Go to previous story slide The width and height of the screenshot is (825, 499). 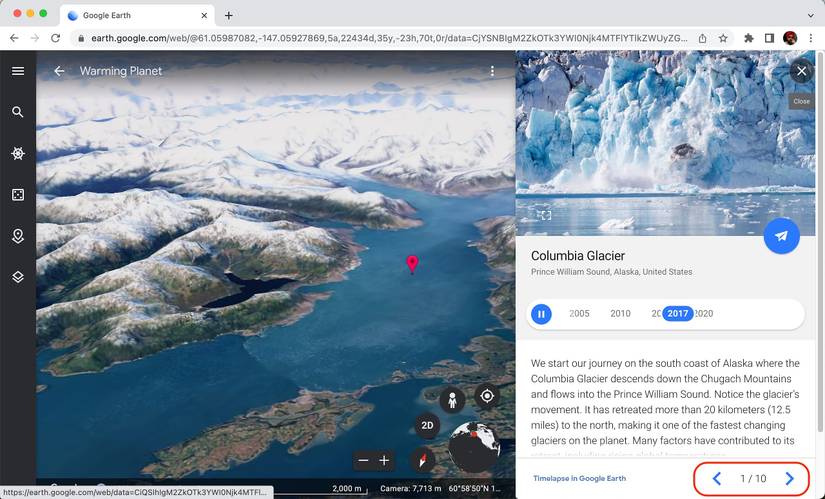pos(717,478)
